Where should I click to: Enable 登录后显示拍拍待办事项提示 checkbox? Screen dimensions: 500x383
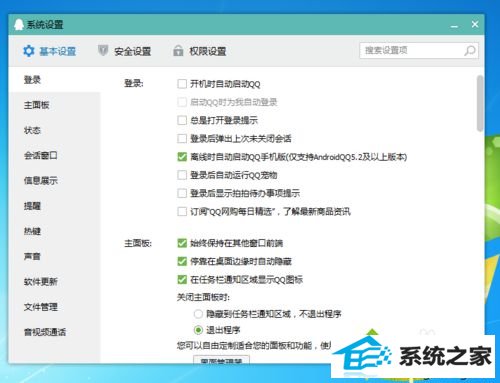coord(182,193)
